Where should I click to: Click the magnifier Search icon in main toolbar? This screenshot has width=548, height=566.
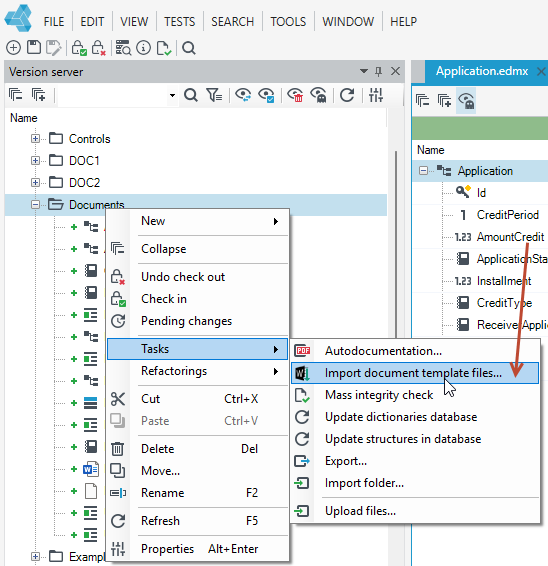click(x=188, y=48)
